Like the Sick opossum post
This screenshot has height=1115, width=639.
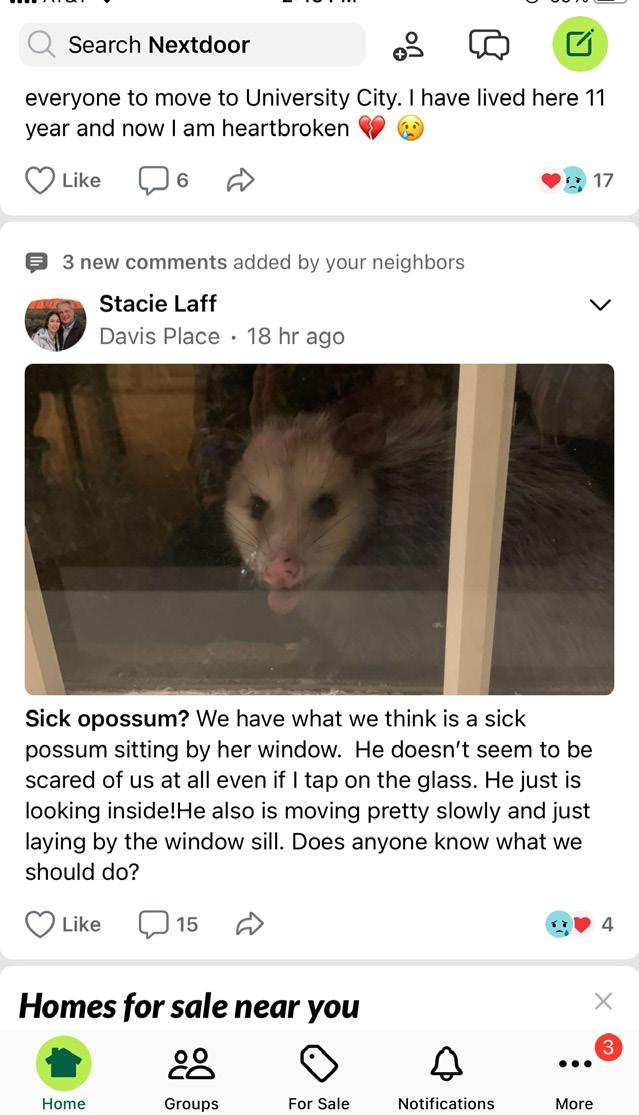[63, 924]
